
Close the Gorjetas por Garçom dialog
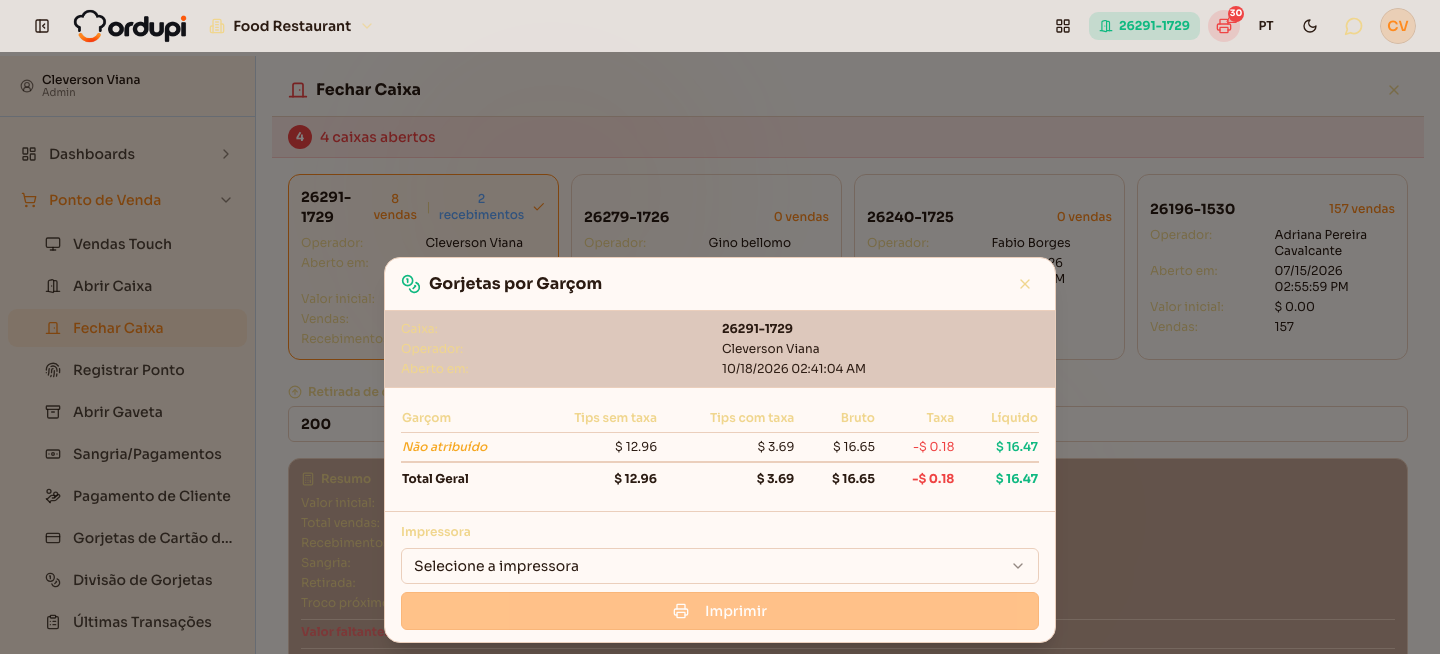[x=1024, y=284]
